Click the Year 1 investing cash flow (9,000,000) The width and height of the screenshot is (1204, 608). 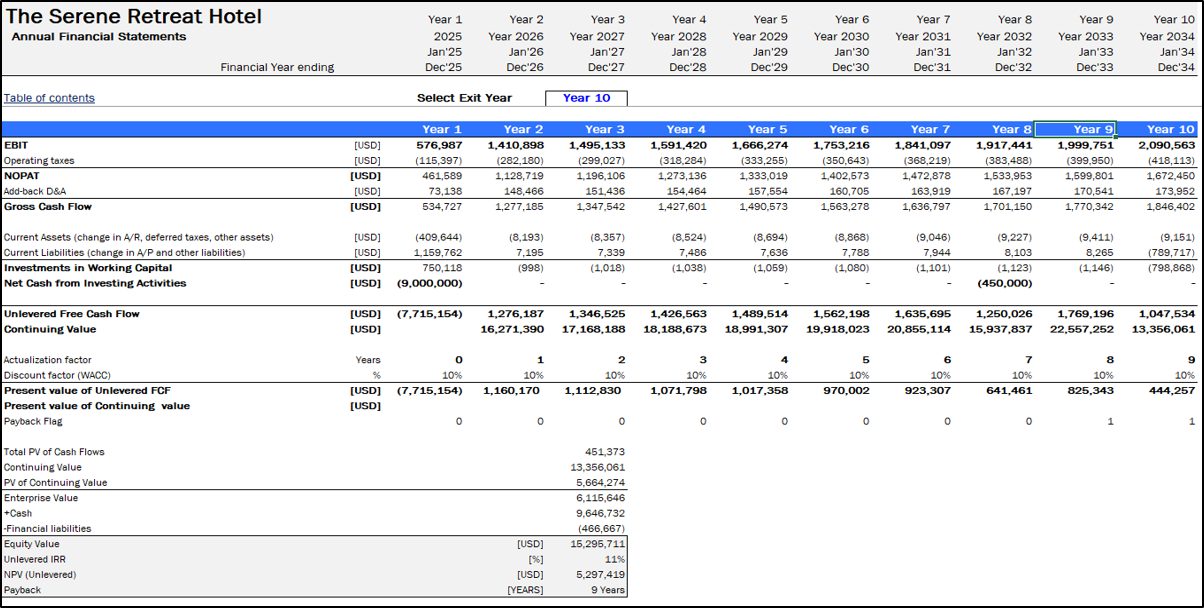pos(430,283)
